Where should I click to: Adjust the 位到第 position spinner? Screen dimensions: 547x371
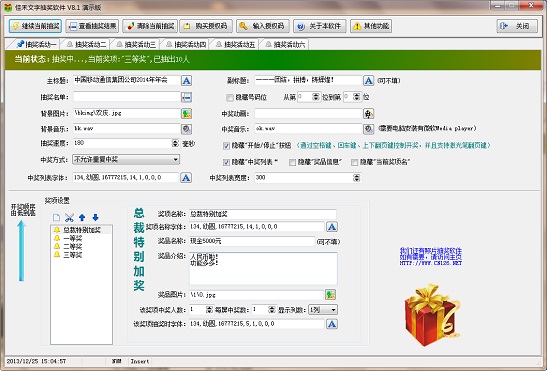pos(356,97)
